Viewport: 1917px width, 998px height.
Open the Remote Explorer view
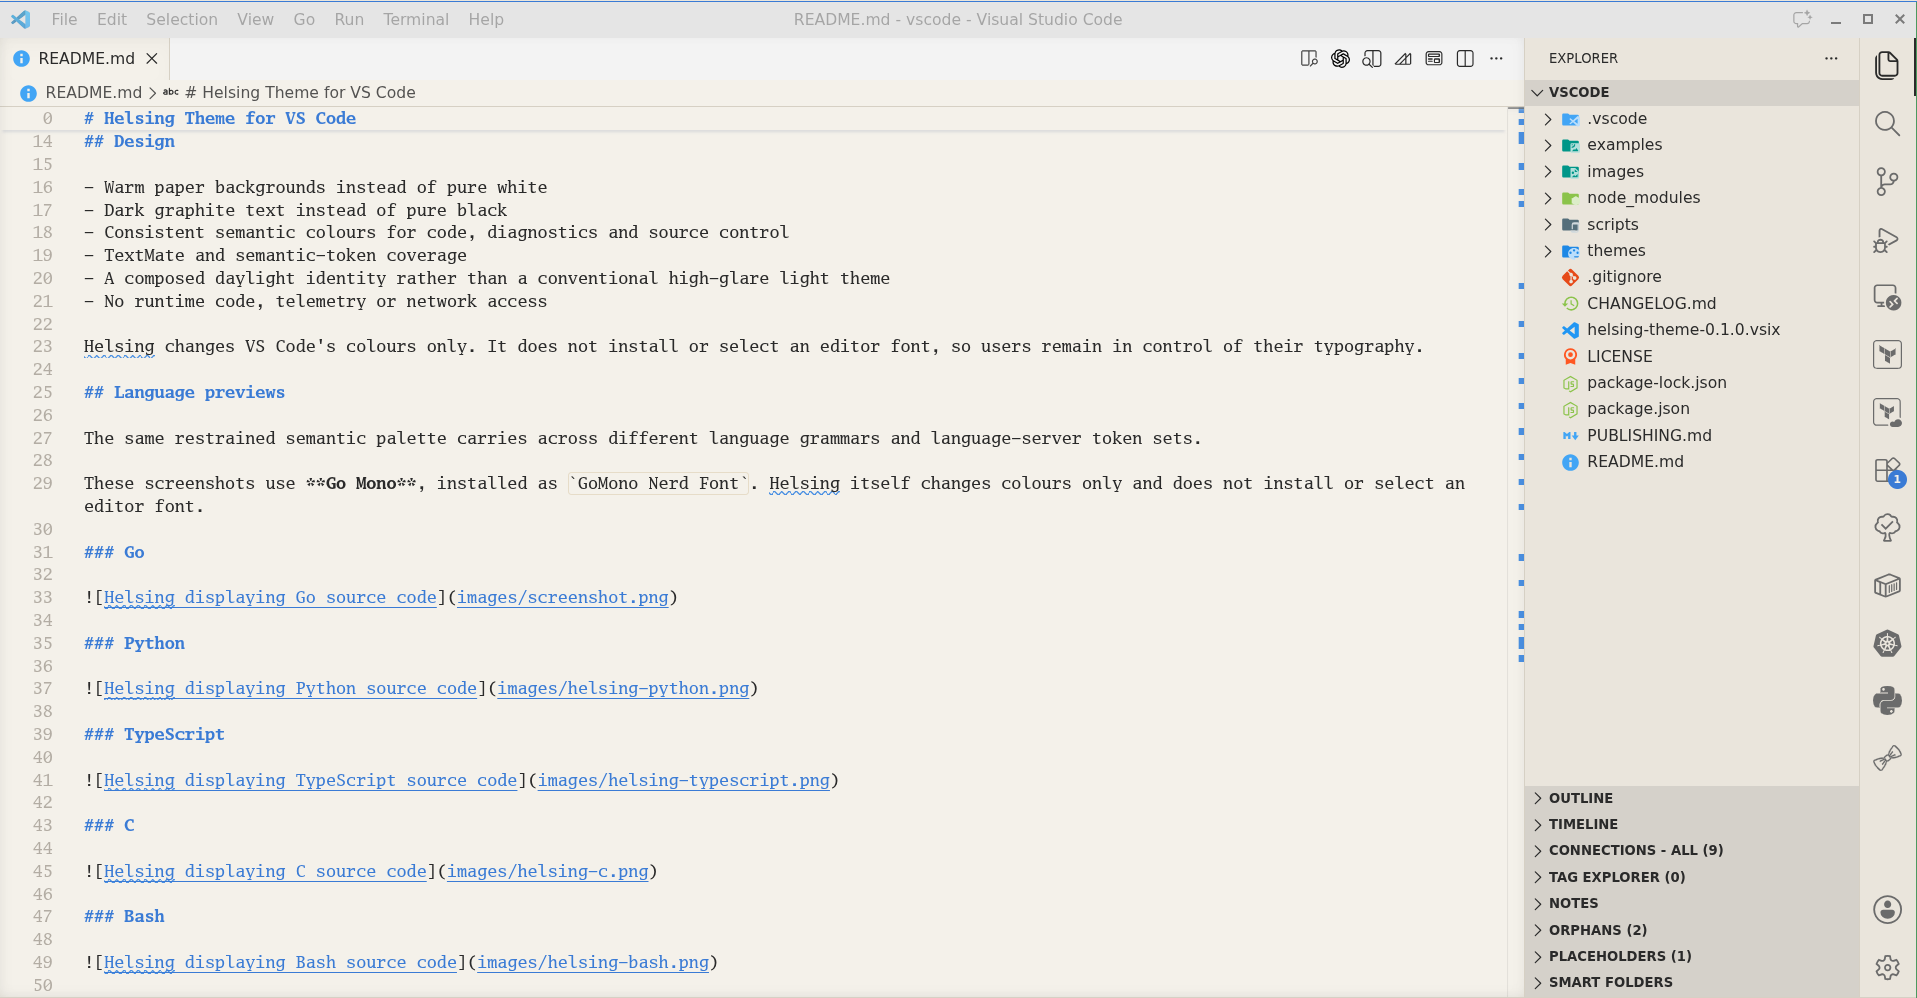(1887, 298)
